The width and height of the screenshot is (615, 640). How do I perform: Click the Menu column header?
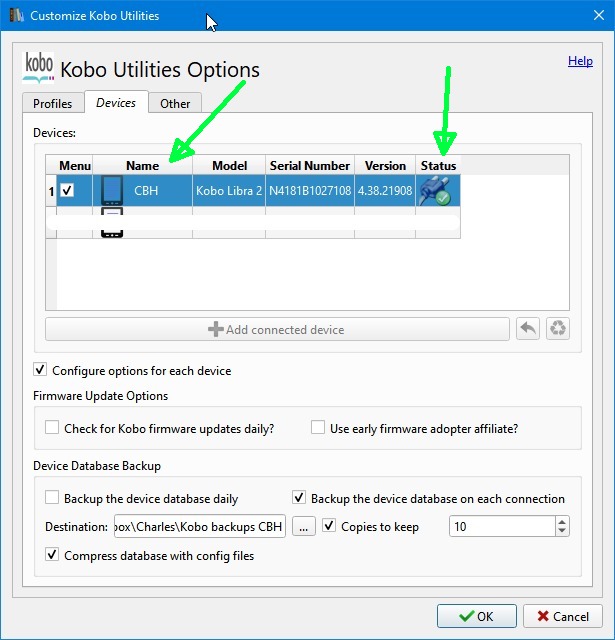point(75,165)
